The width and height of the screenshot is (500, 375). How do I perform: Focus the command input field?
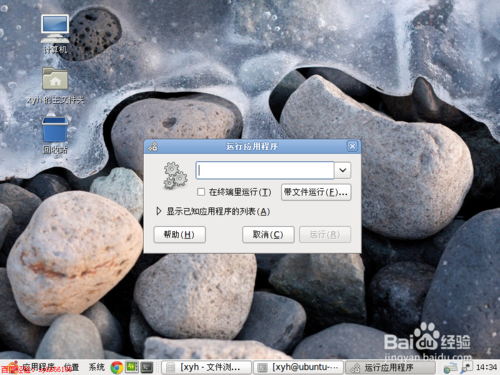point(265,170)
